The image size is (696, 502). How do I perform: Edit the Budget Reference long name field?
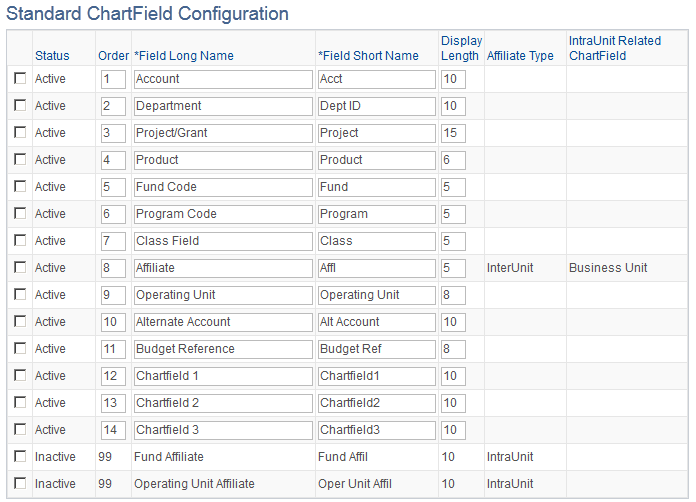click(x=223, y=349)
